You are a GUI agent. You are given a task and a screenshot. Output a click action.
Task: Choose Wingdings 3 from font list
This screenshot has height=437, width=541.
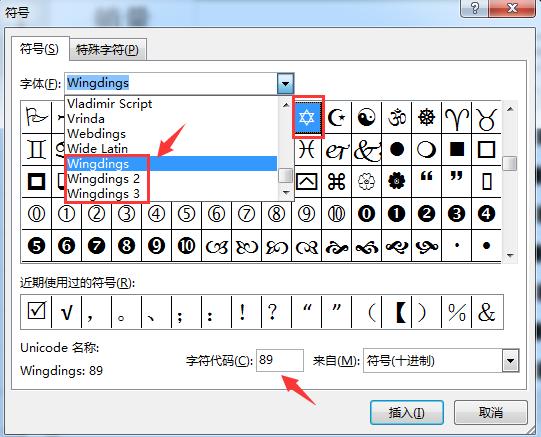tap(171, 193)
